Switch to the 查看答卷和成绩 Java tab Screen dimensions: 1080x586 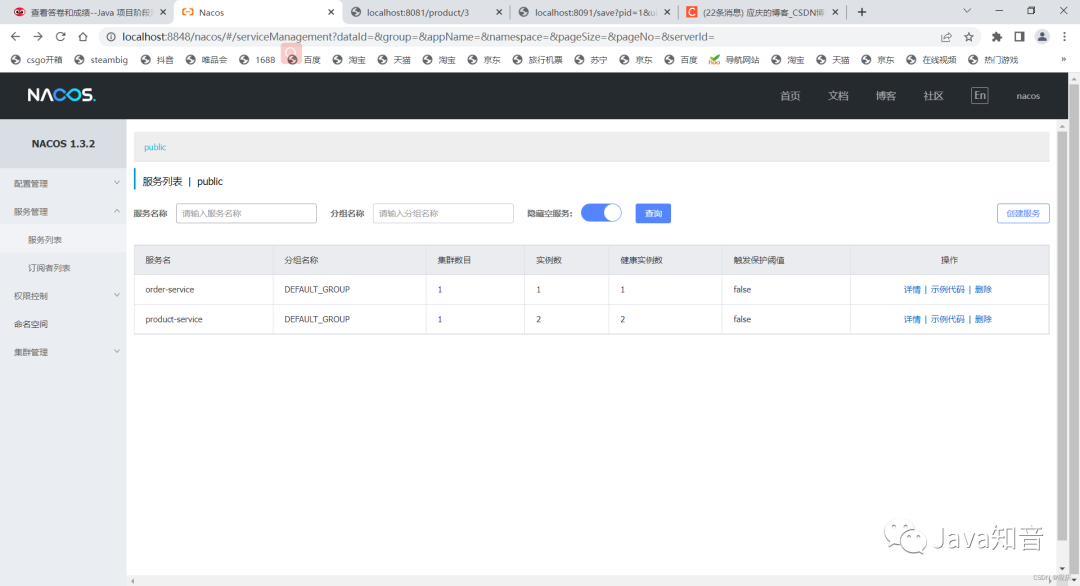pyautogui.click(x=90, y=12)
